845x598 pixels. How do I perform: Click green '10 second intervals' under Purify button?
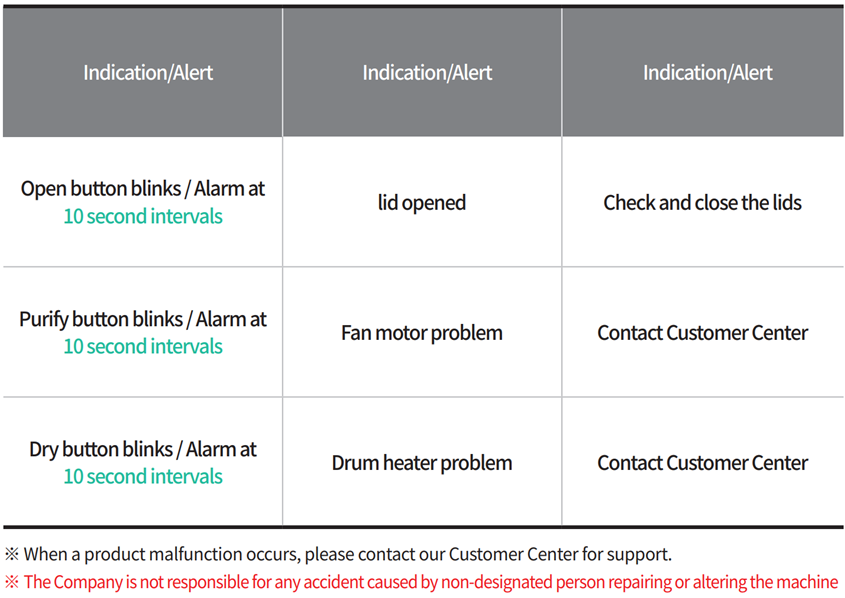pyautogui.click(x=143, y=346)
